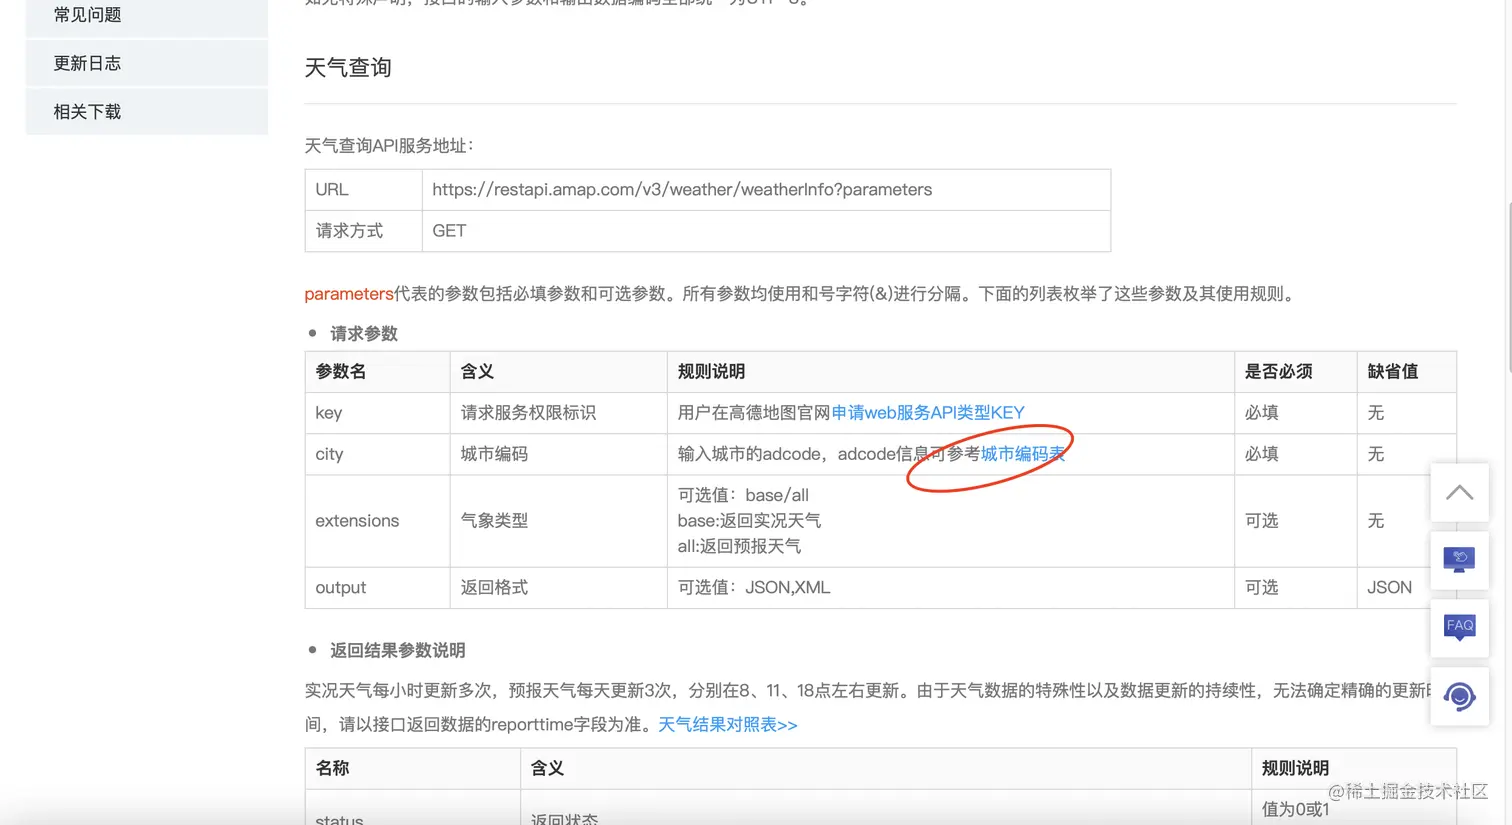Follow the 申请web服务API类型KEY link

click(927, 412)
